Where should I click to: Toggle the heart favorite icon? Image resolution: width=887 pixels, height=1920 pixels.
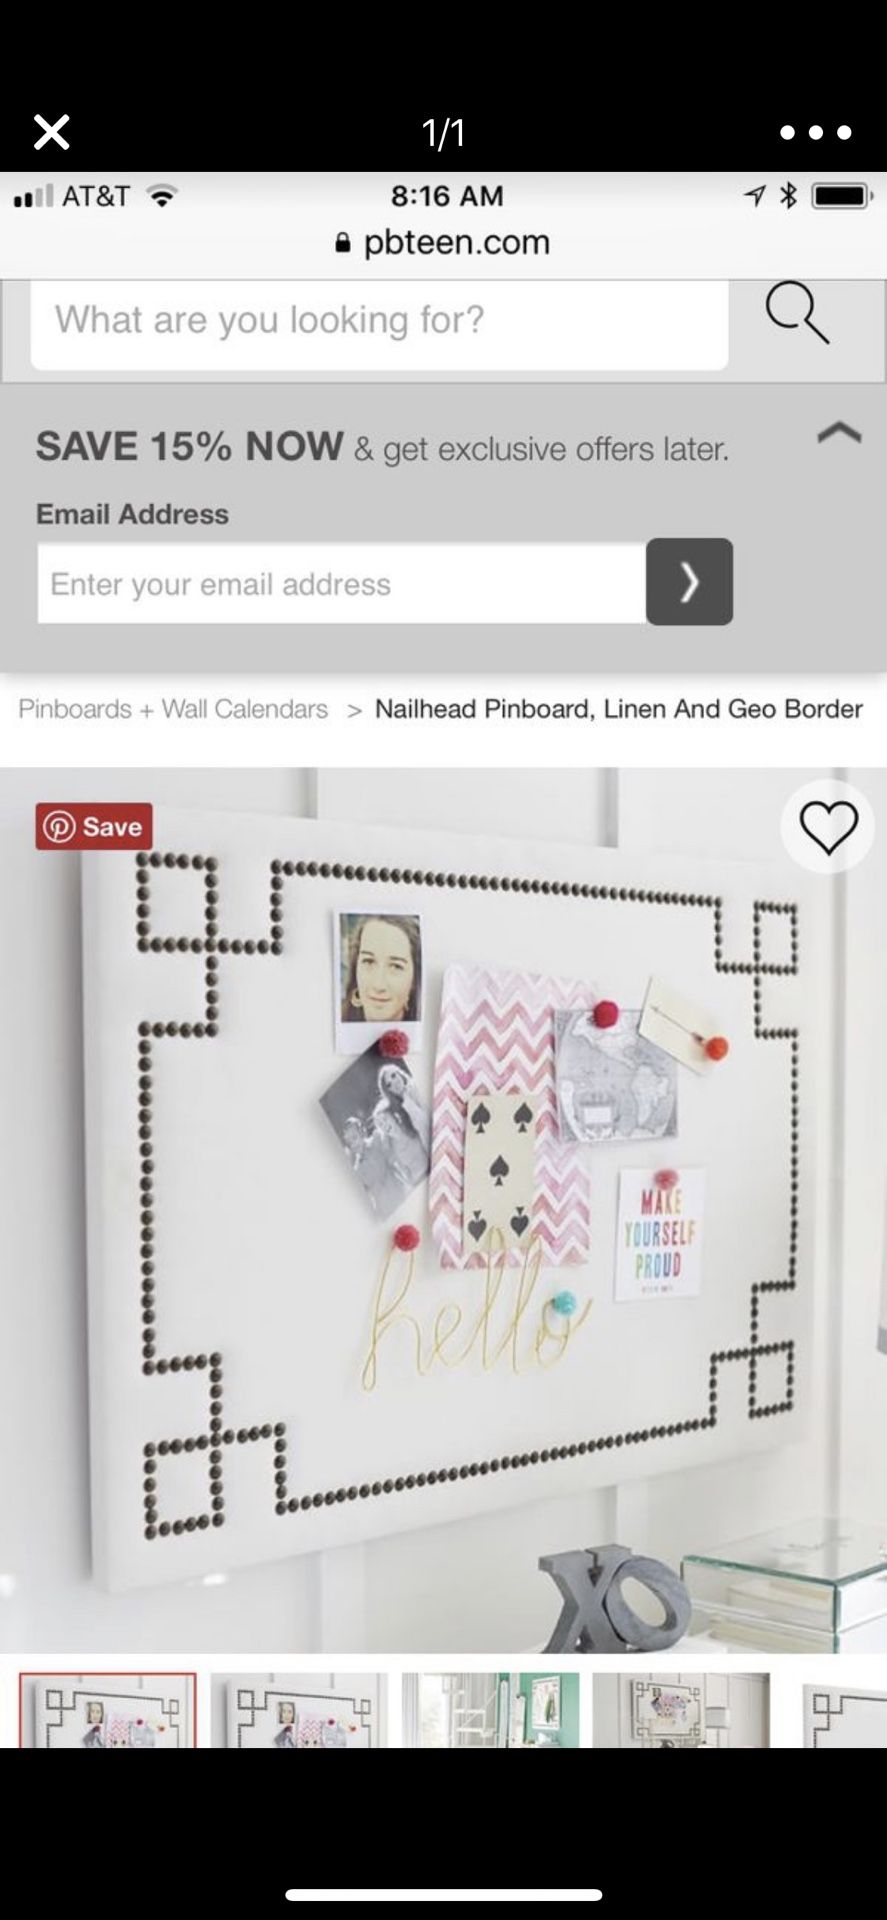click(x=828, y=827)
